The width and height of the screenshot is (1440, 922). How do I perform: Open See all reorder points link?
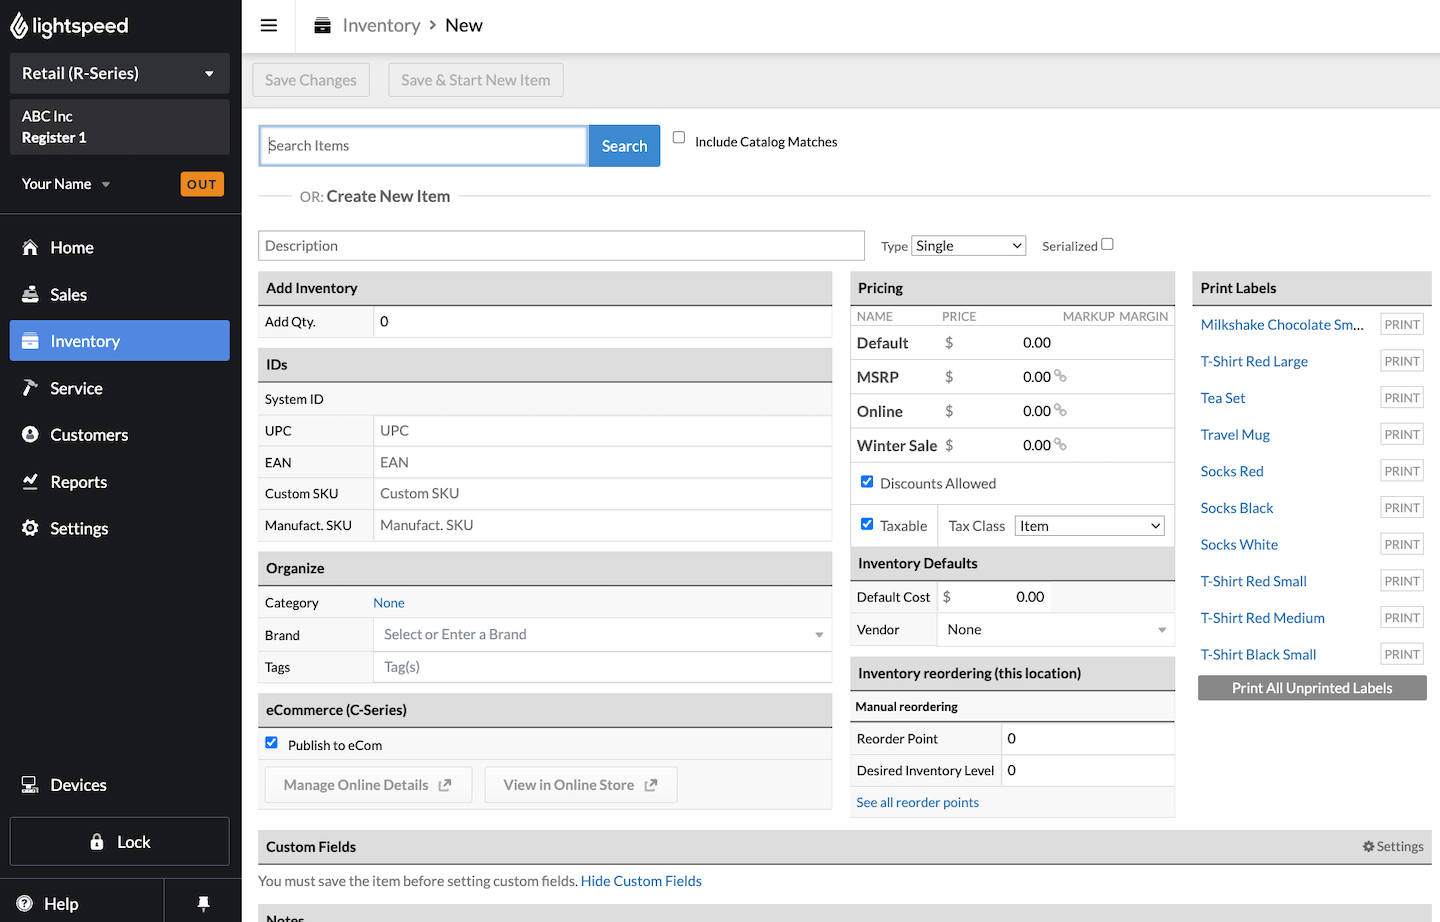917,802
